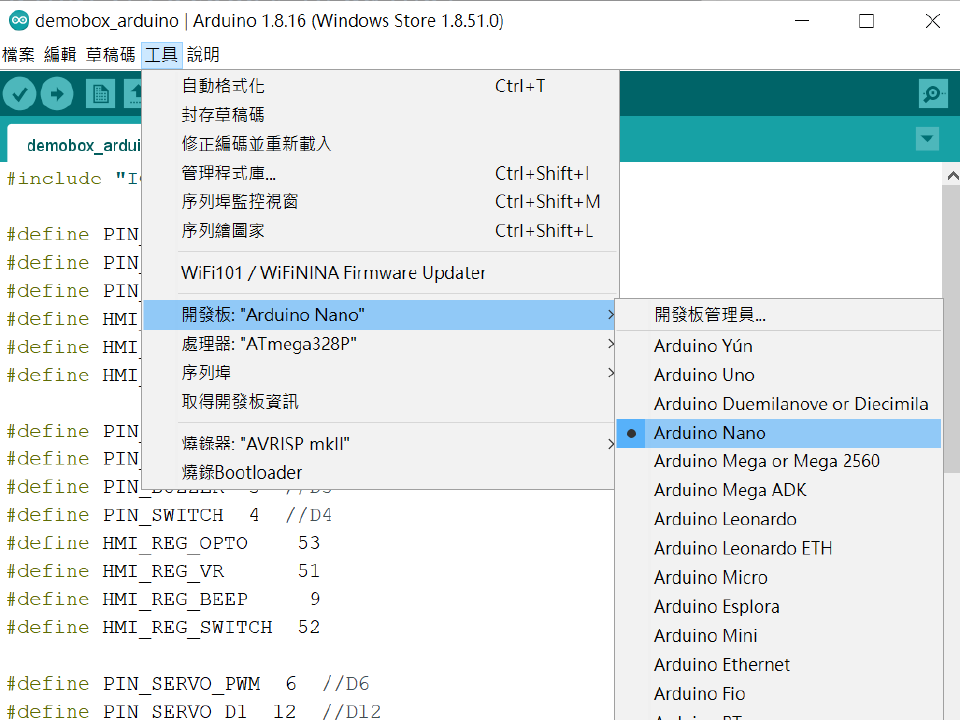Click the Upload arrow icon
960x720 pixels.
pyautogui.click(x=57, y=94)
